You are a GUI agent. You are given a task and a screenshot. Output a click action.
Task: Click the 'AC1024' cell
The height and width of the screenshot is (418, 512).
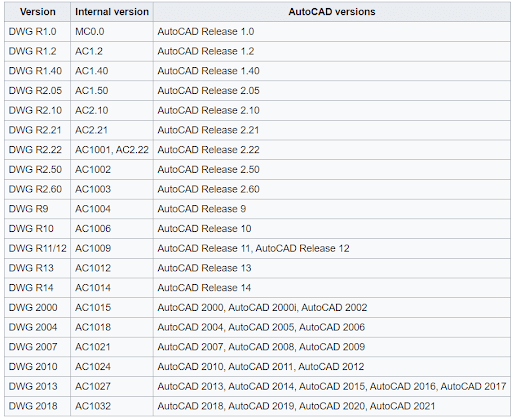[112, 367]
